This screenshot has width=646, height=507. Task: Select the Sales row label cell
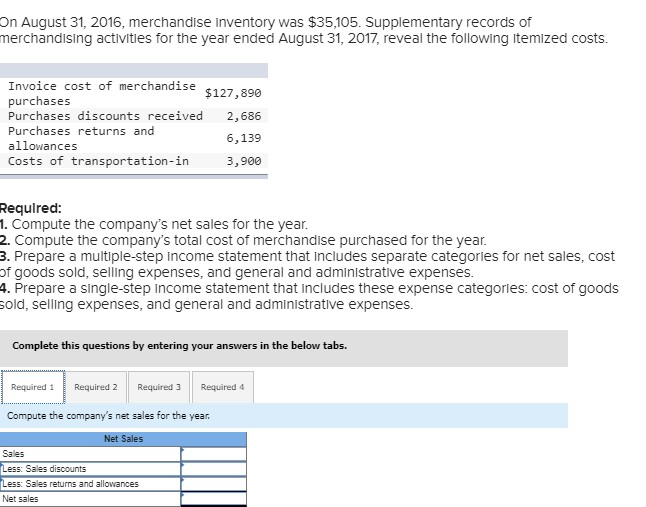[90, 454]
